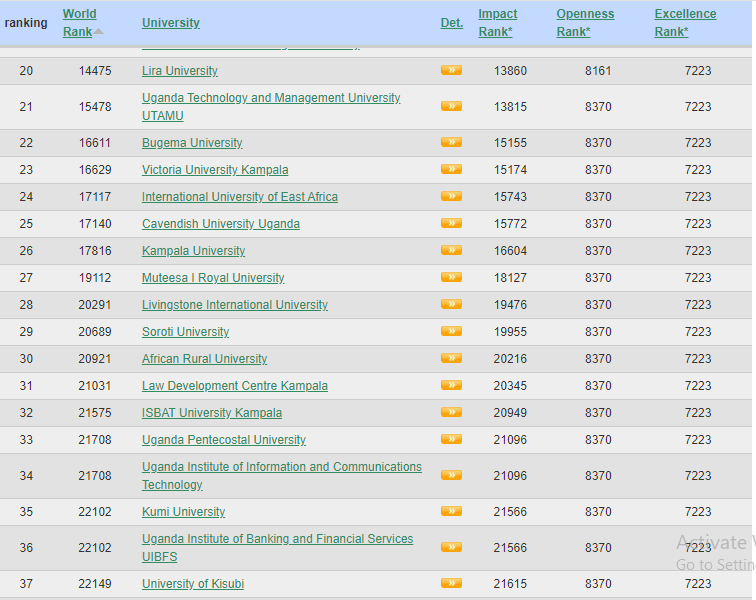Open Lira University link
Viewport: 756px width, 600px height.
click(x=180, y=71)
